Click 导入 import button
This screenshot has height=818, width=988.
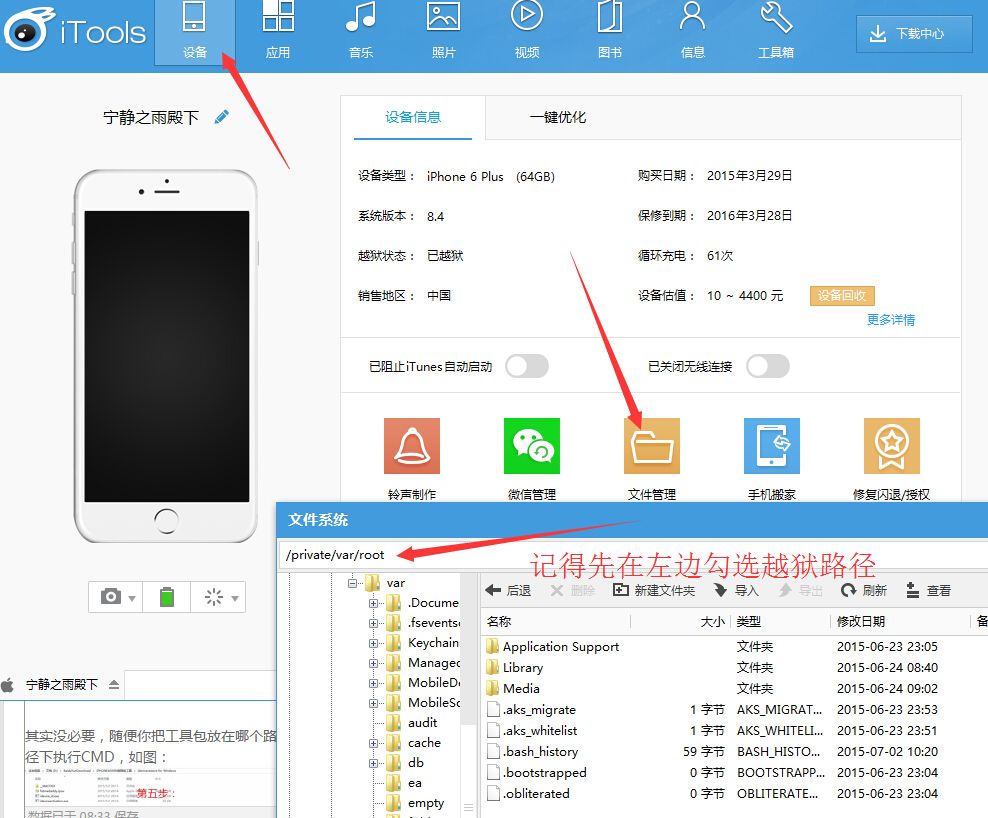[x=736, y=590]
